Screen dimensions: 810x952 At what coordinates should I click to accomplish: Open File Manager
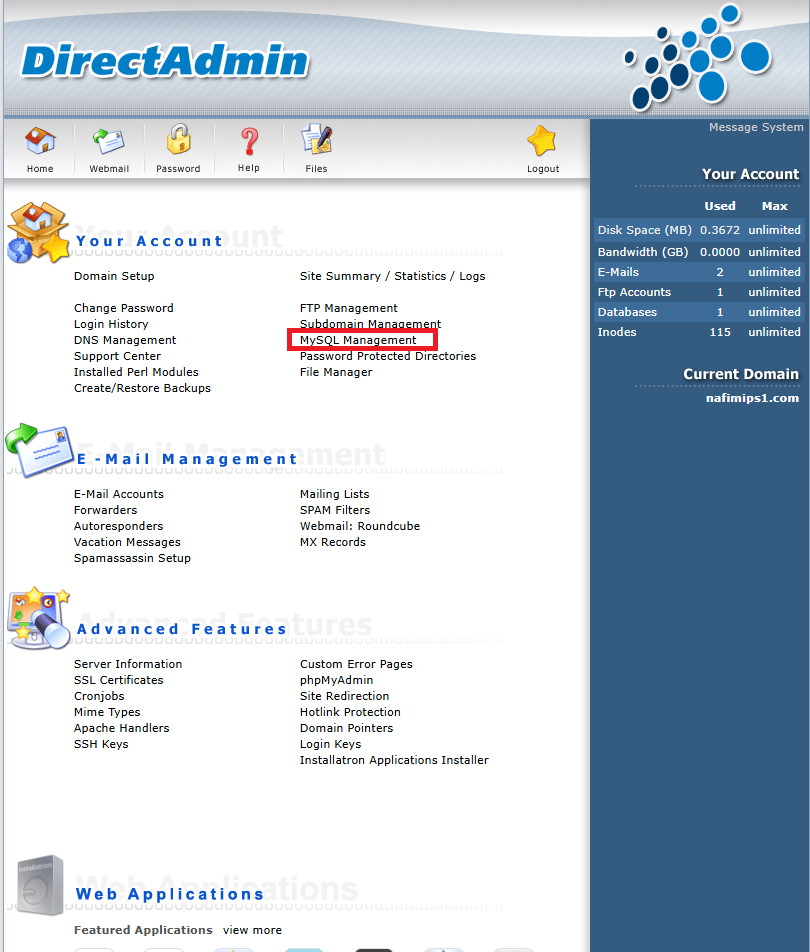point(336,372)
